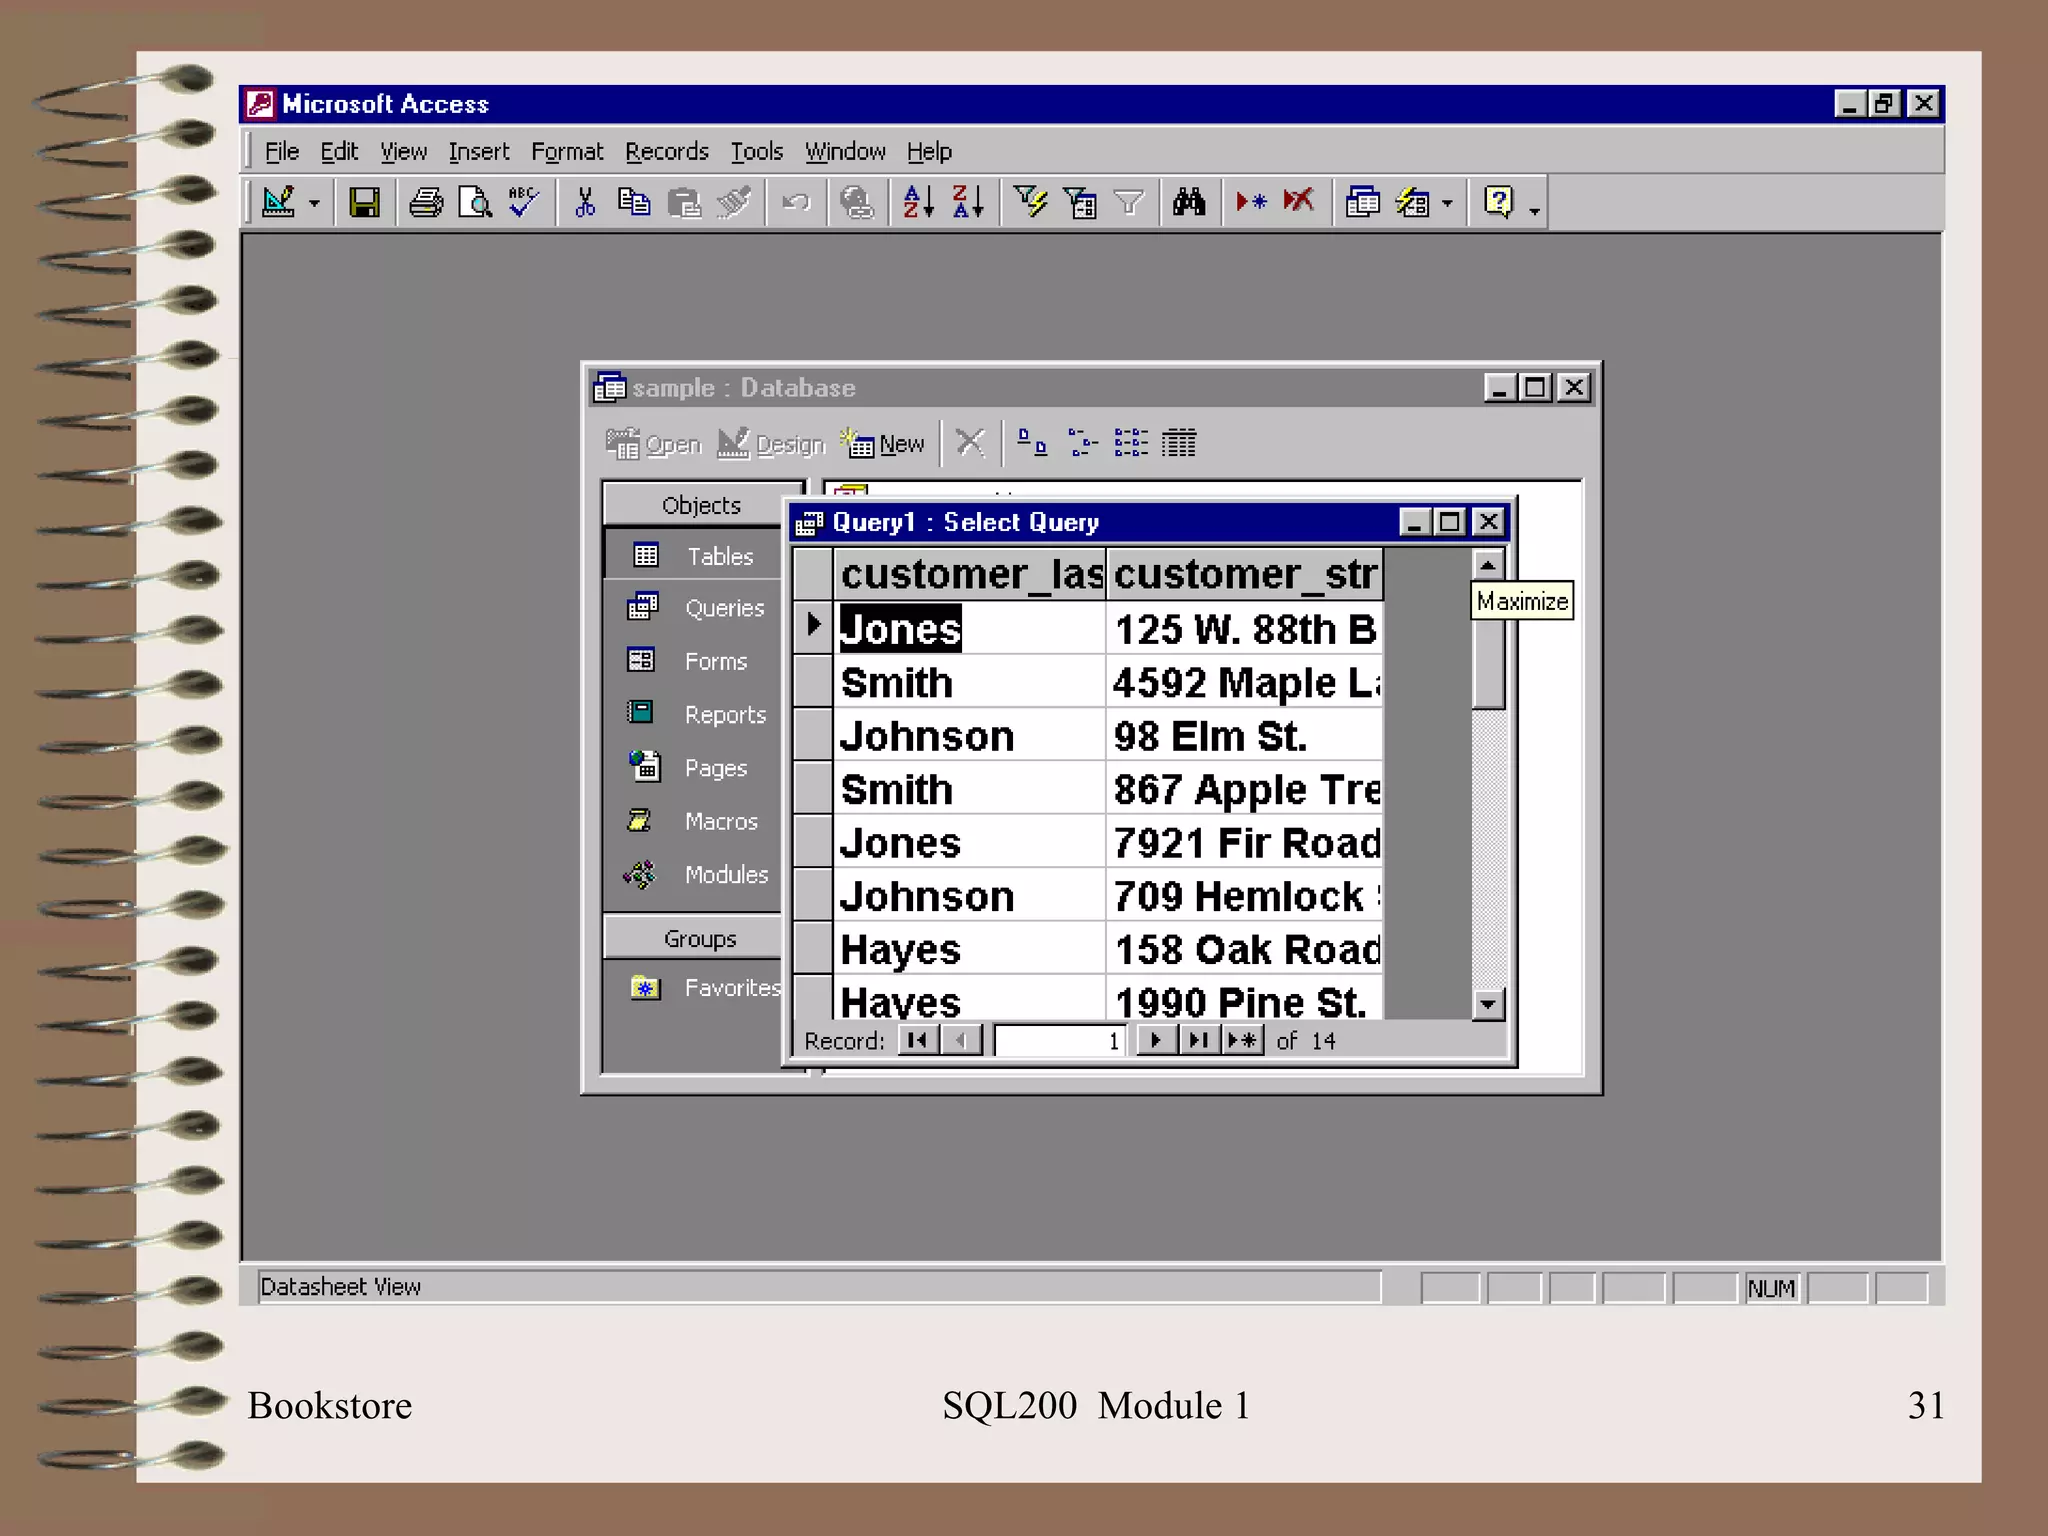Click the Delete Record icon in the toolbar
Viewport: 2048px width, 1536px height.
(x=1299, y=203)
